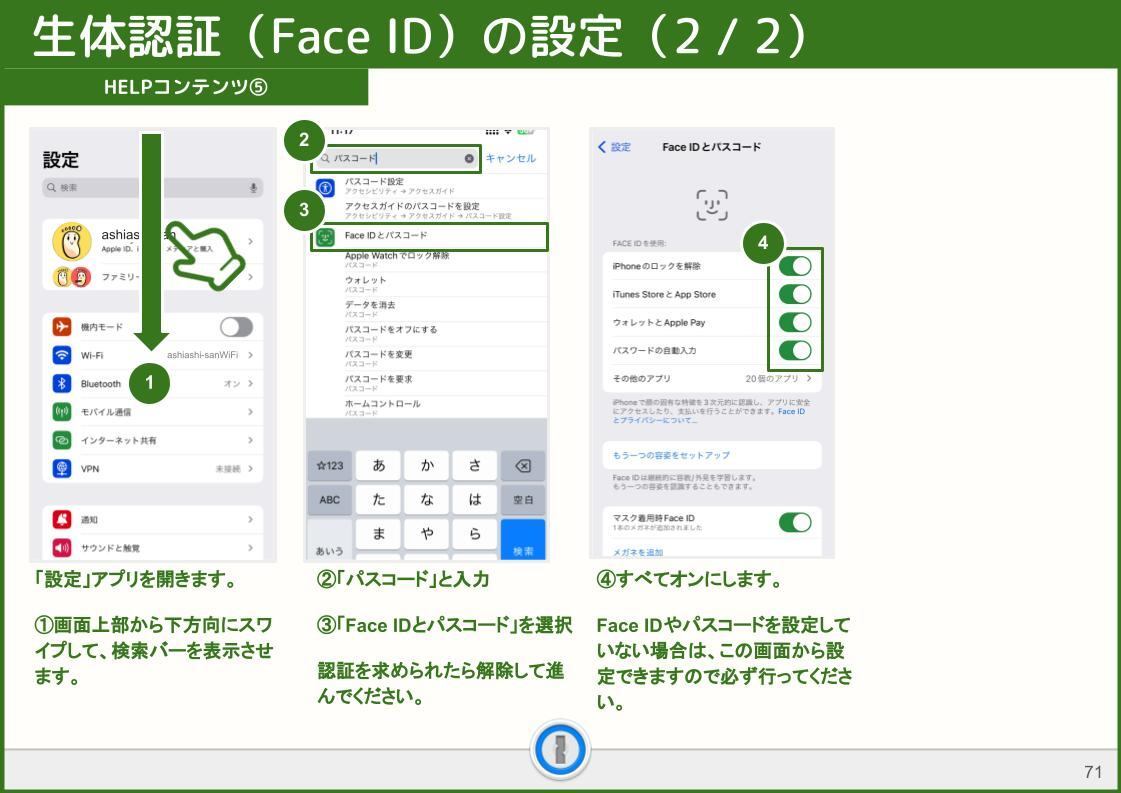Tap the microphone icon in Settings search bar
Image resolution: width=1121 pixels, height=793 pixels.
253,187
